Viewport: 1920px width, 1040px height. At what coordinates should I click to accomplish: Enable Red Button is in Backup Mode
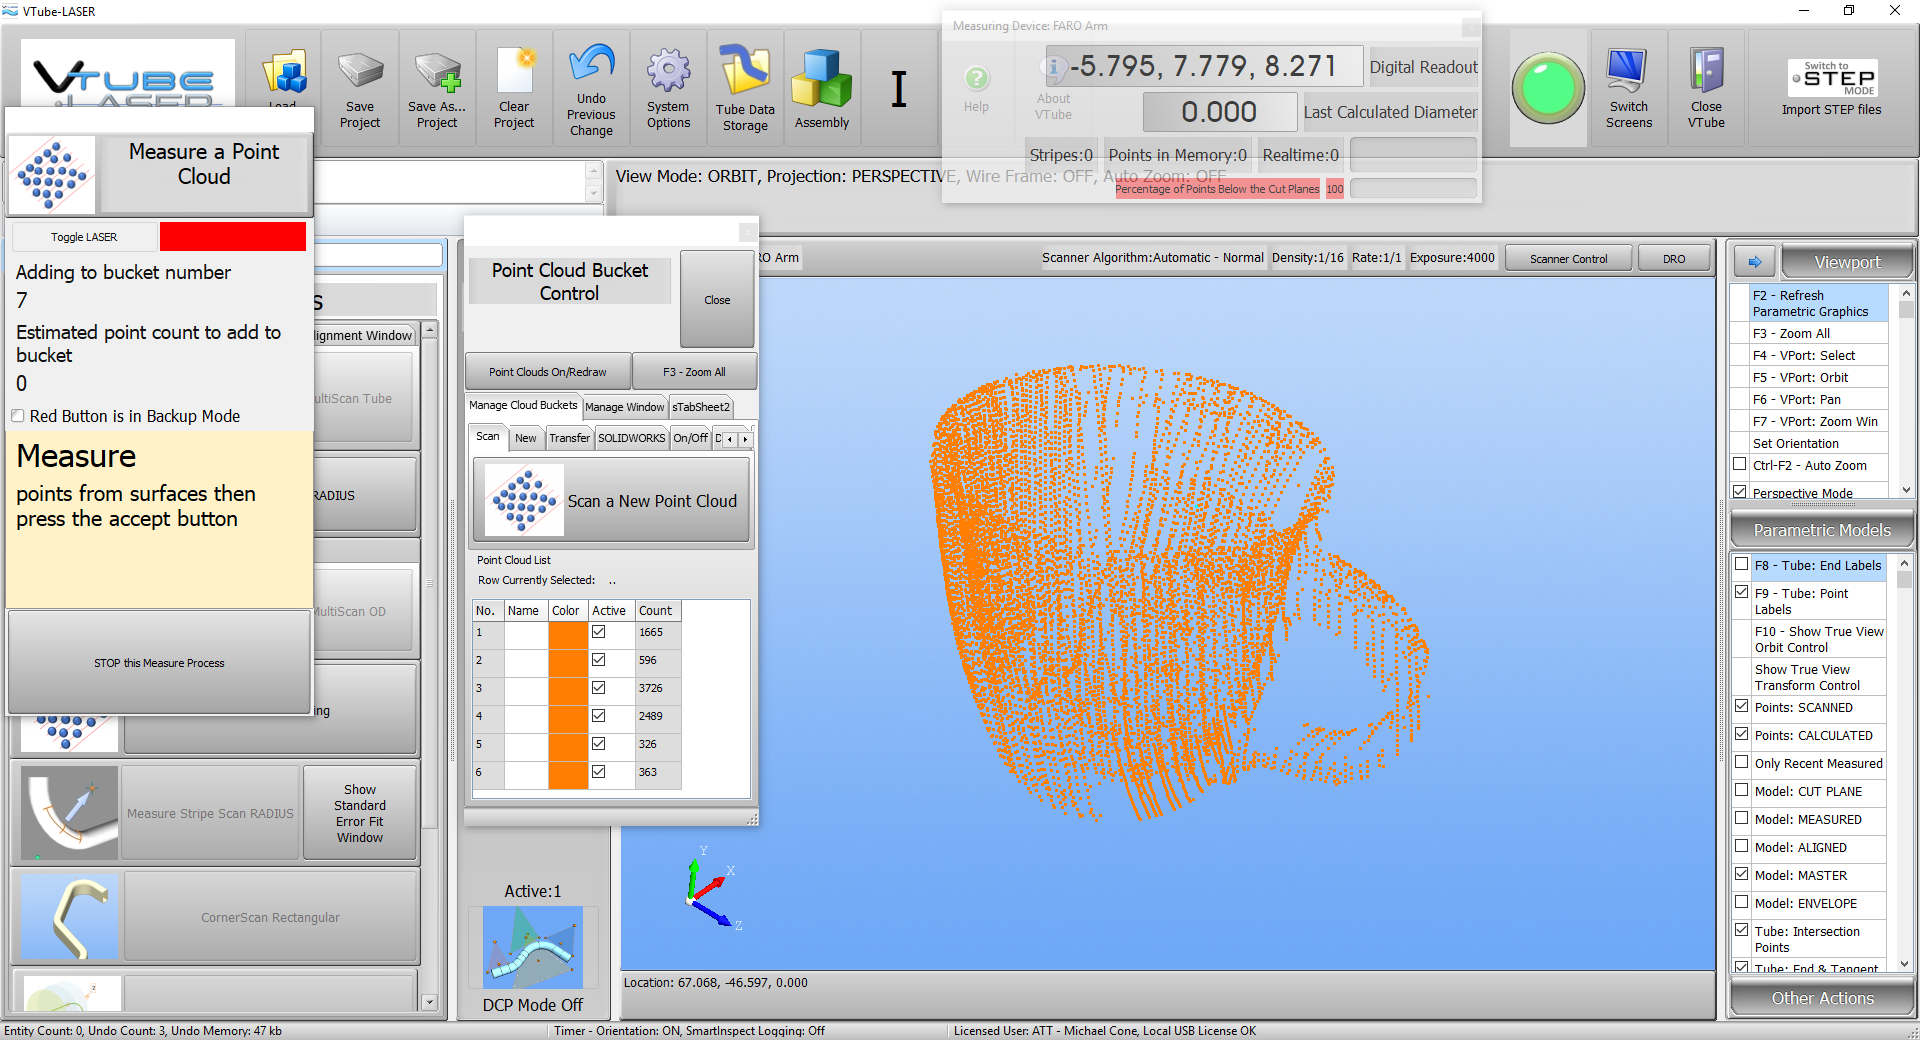pyautogui.click(x=18, y=416)
